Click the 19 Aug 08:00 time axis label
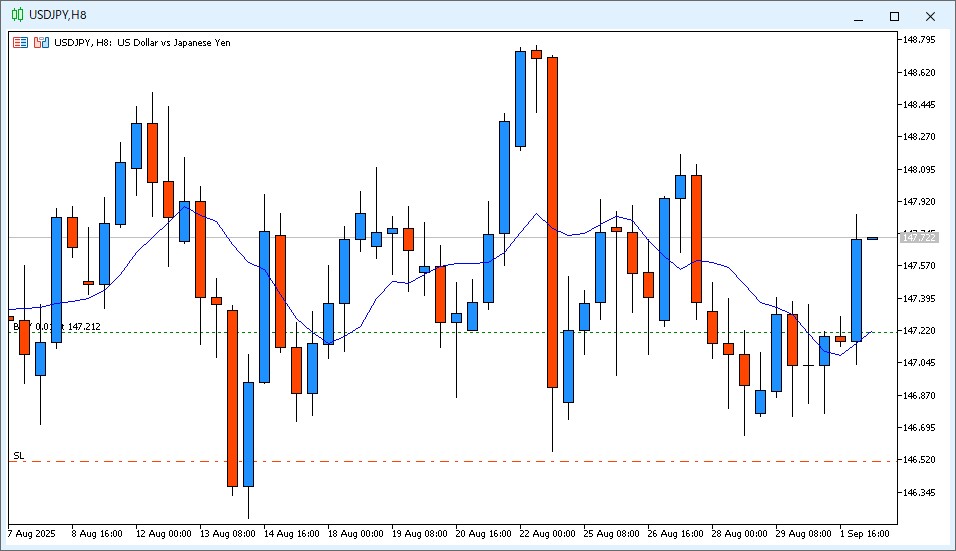This screenshot has height=551, width=956. pyautogui.click(x=419, y=534)
